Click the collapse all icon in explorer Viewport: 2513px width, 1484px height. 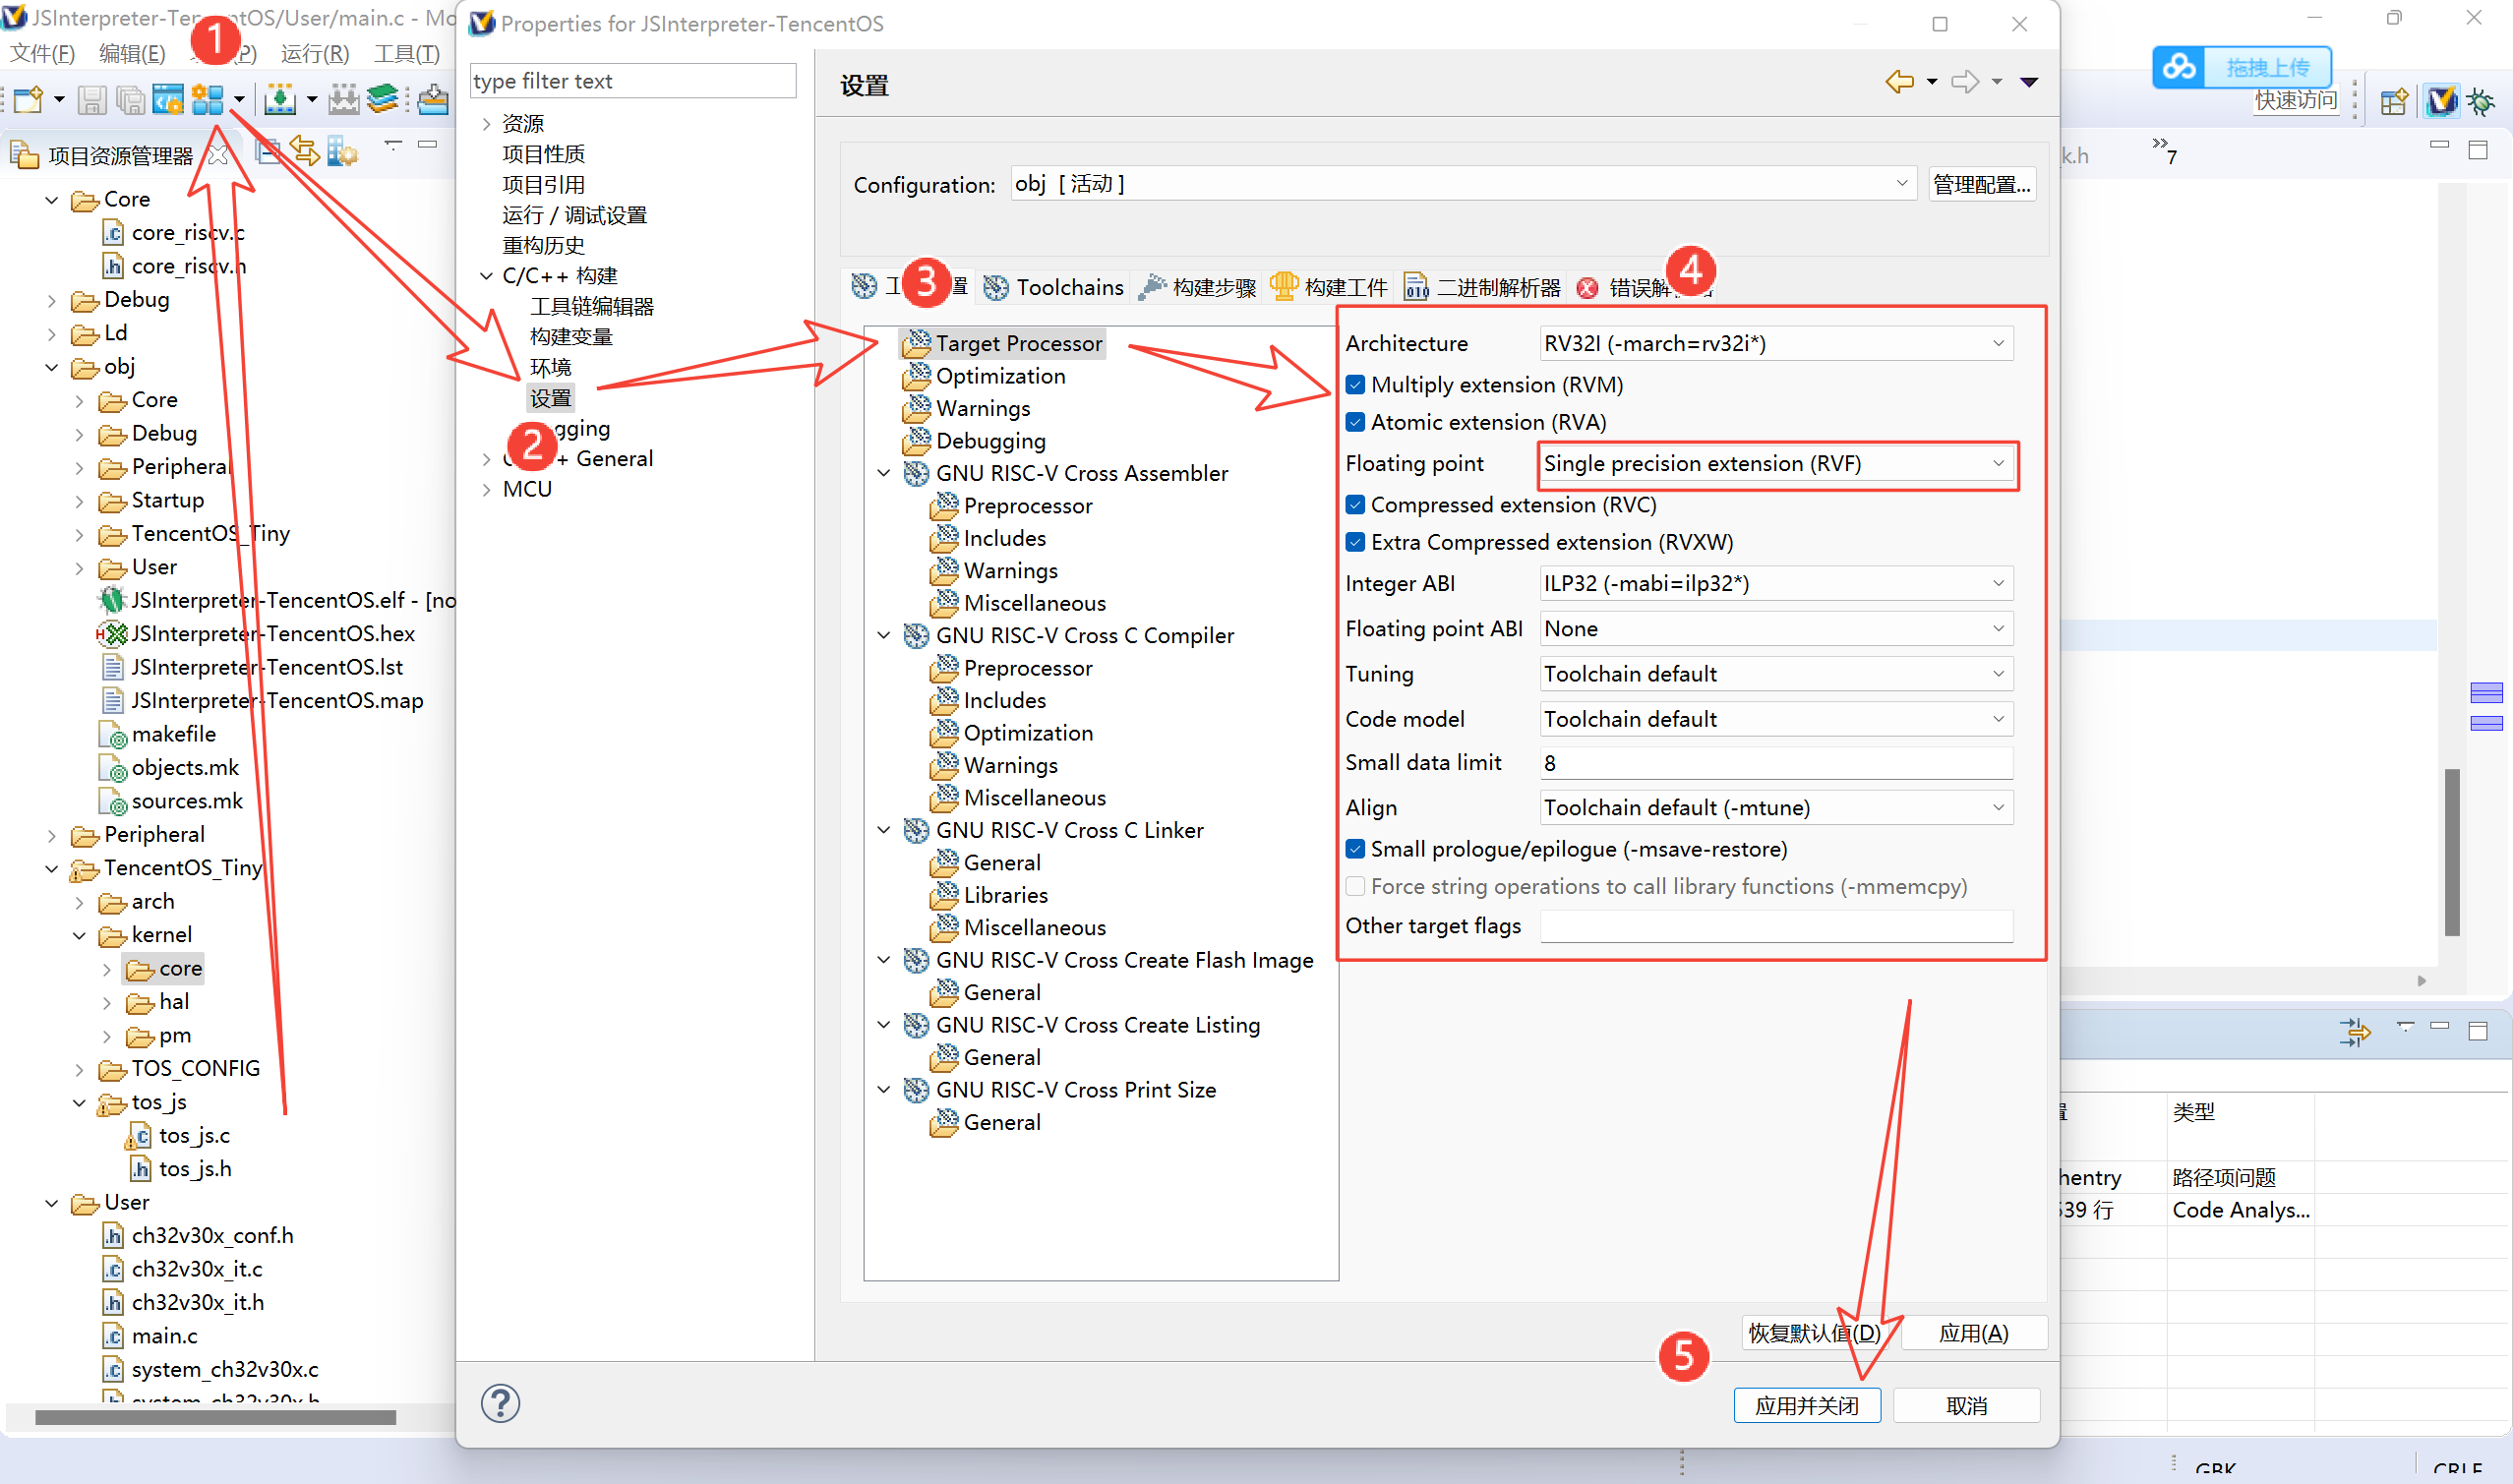(x=268, y=152)
